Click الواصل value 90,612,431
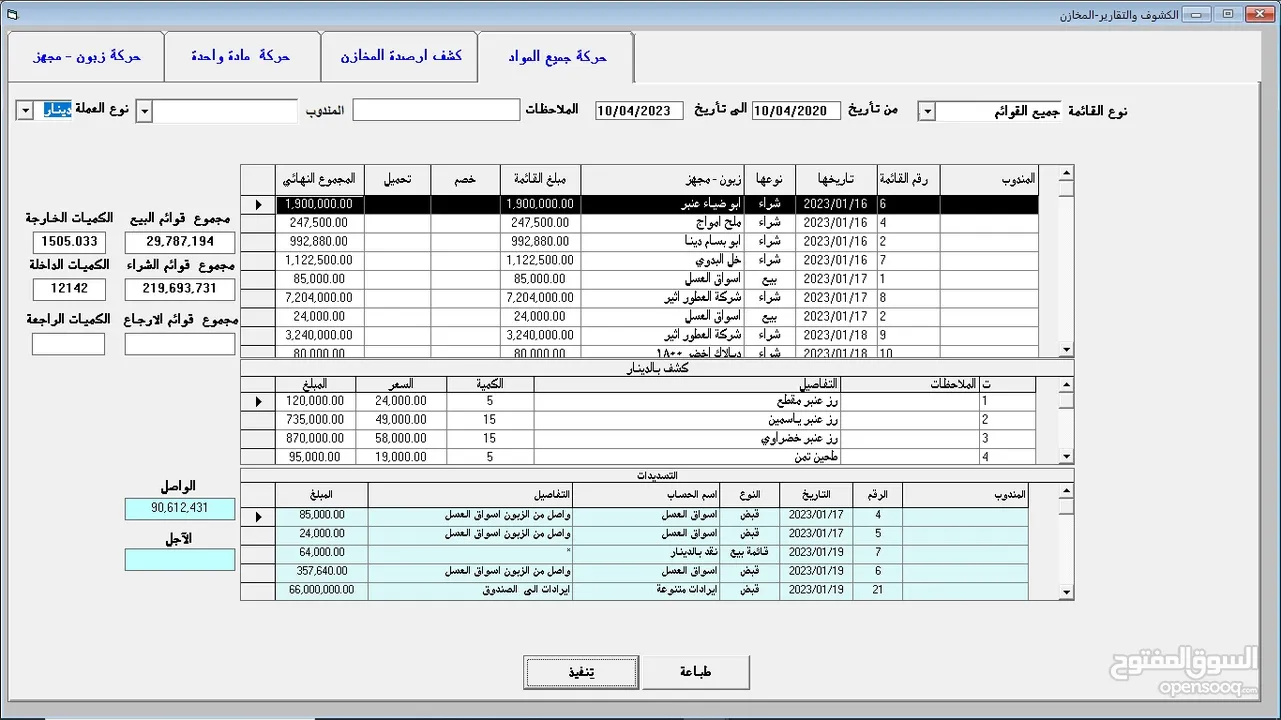 (180, 509)
